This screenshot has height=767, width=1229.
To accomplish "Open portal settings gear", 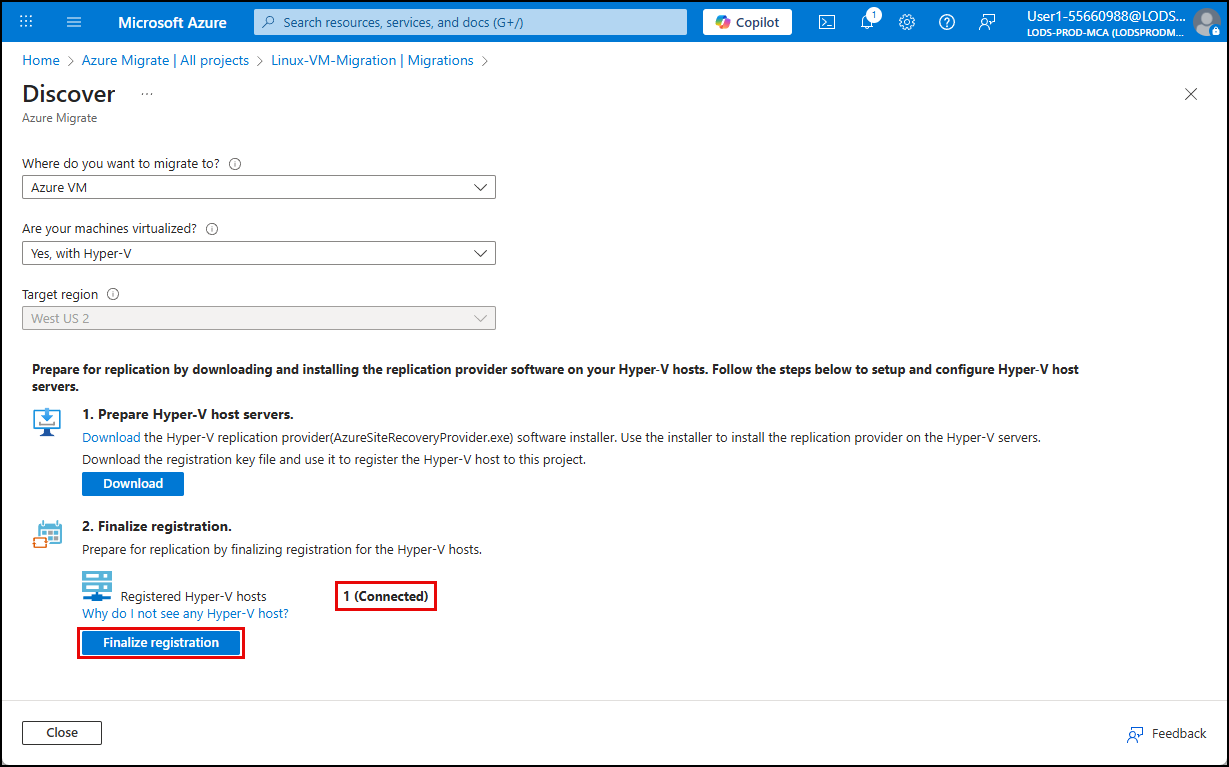I will pyautogui.click(x=907, y=22).
